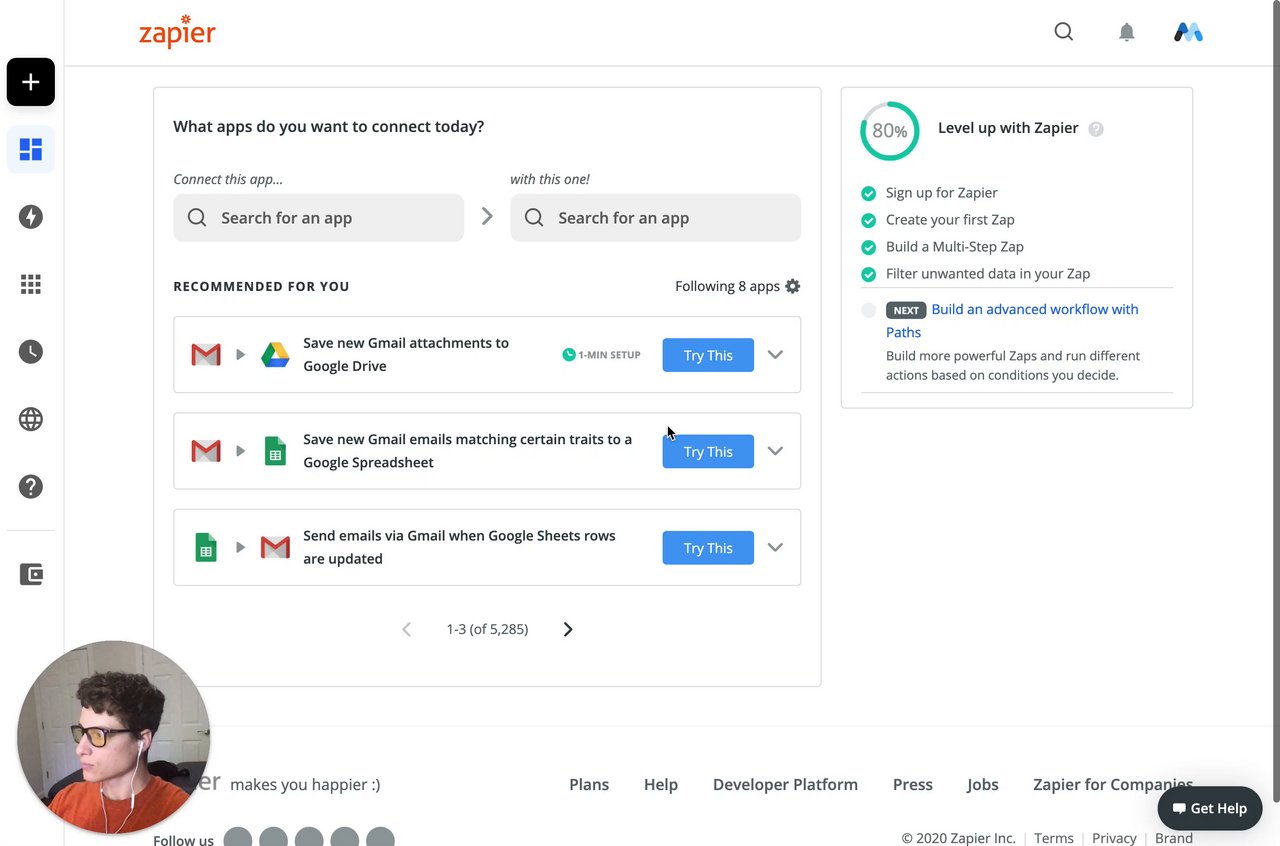The width and height of the screenshot is (1280, 846).
Task: Open Build an advanced workflow with Paths link
Action: click(1034, 310)
